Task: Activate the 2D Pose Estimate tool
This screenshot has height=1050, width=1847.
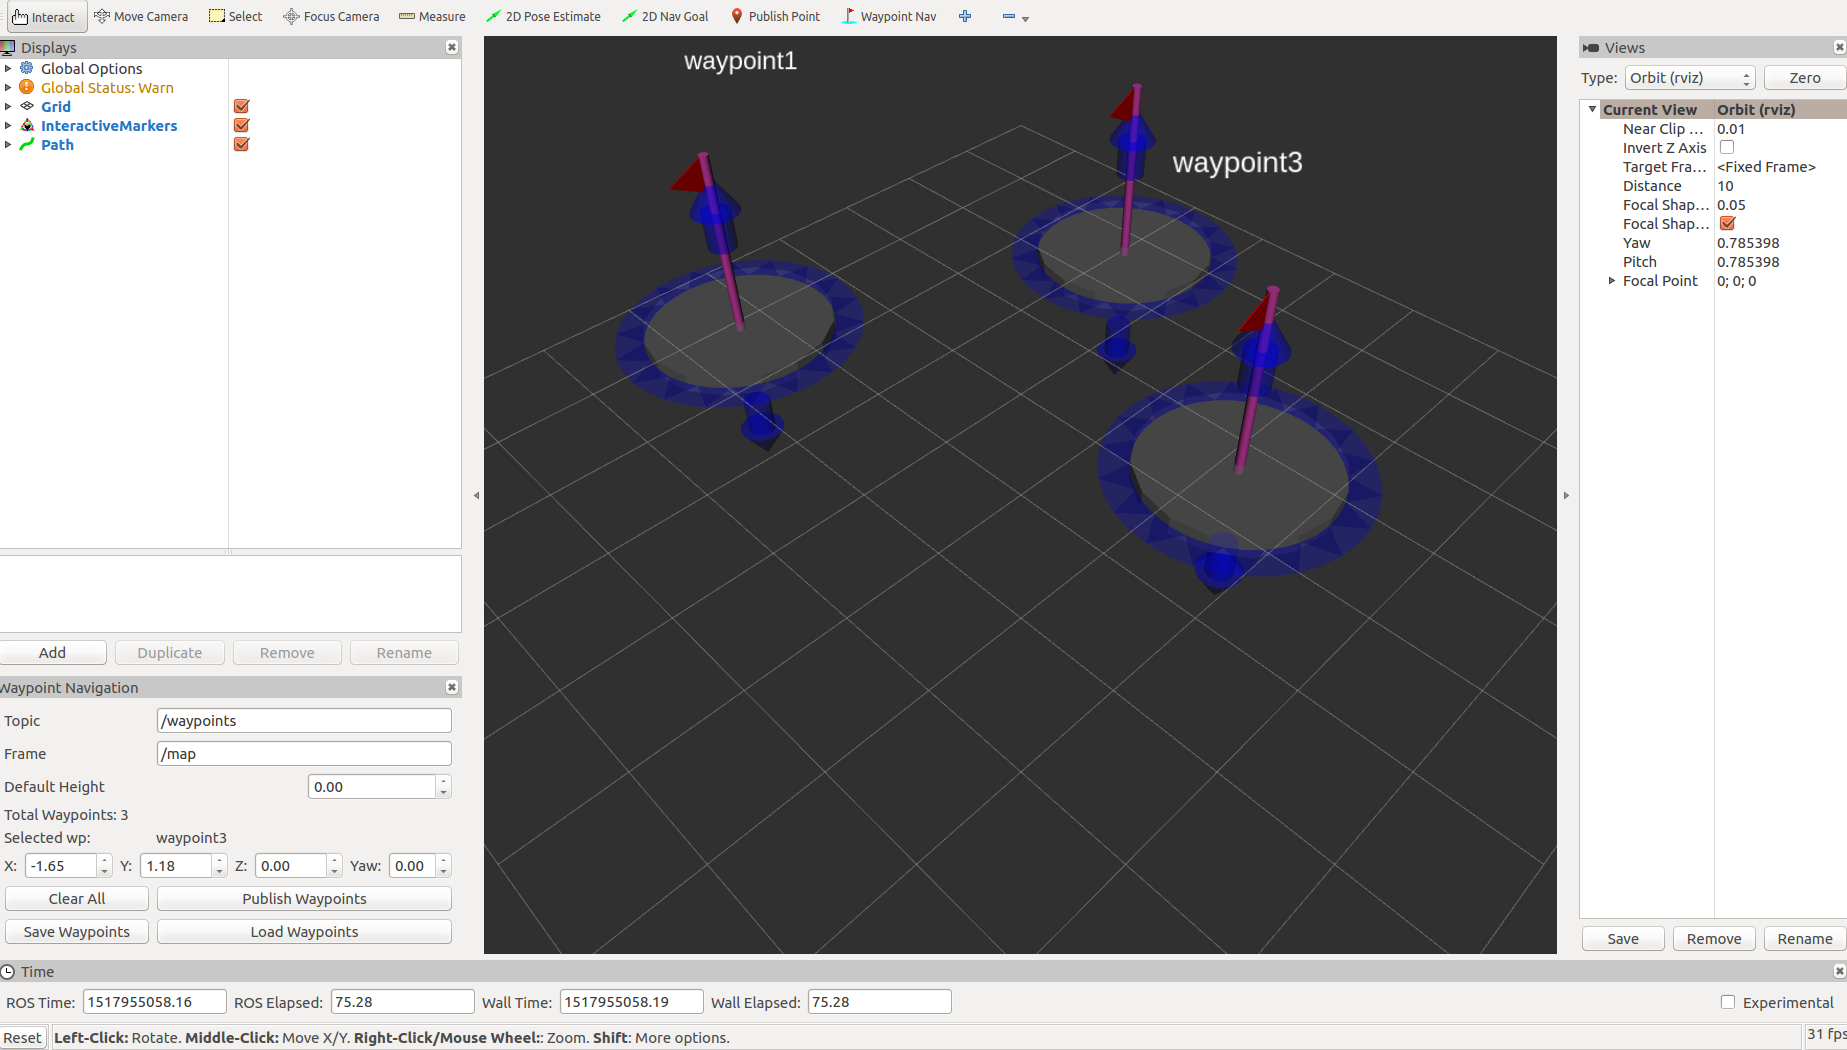Action: pyautogui.click(x=543, y=16)
